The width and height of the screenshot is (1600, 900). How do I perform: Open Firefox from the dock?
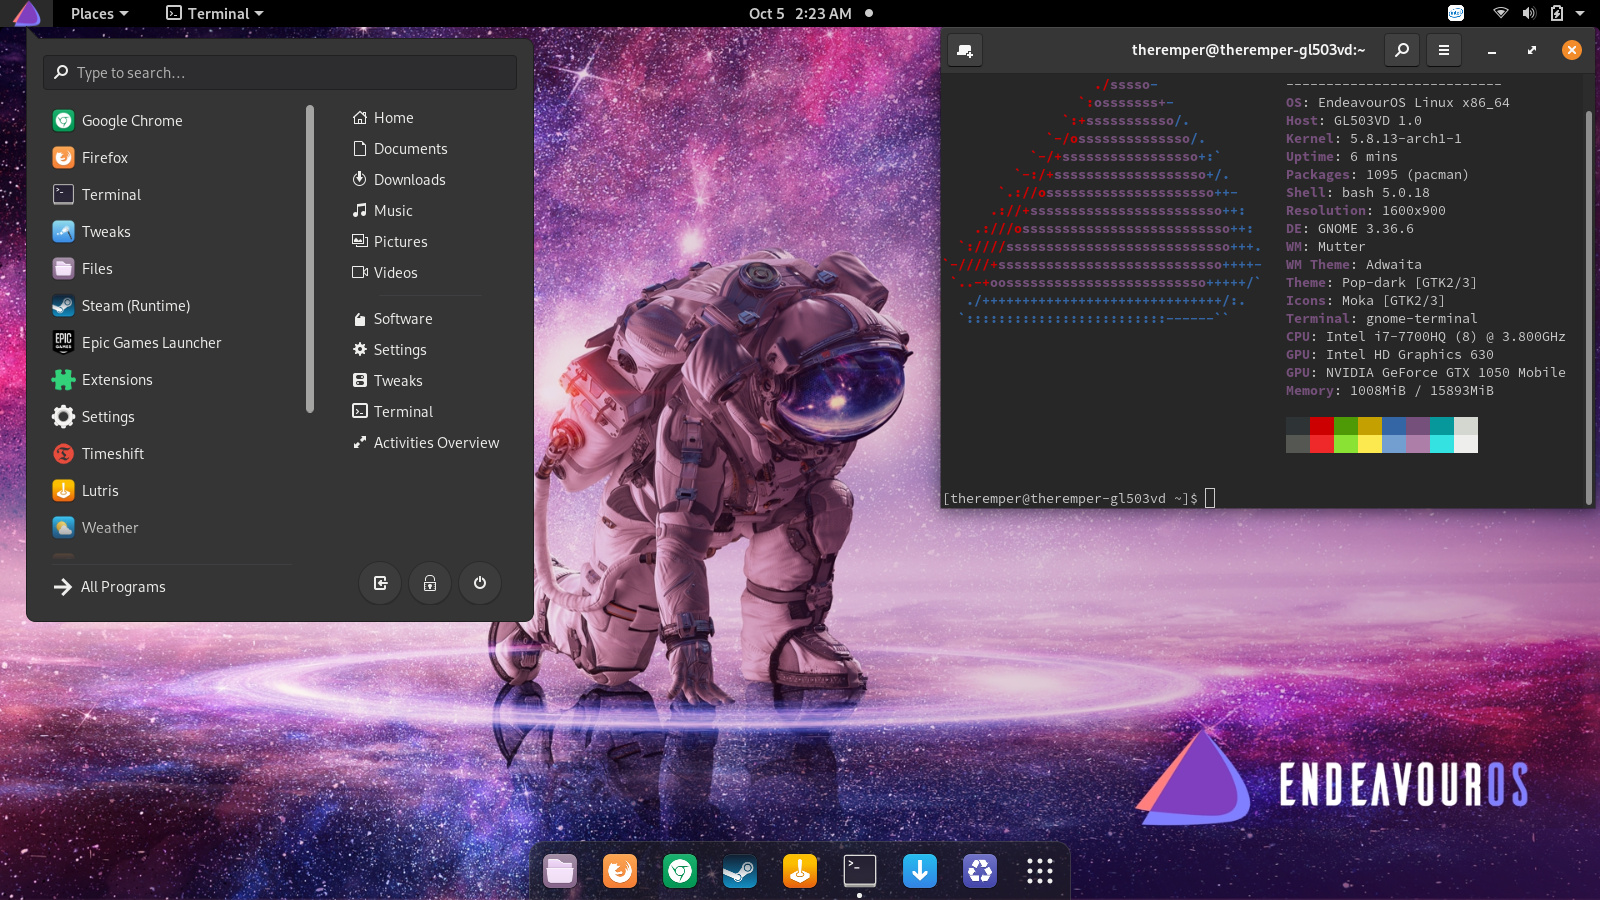tap(620, 871)
